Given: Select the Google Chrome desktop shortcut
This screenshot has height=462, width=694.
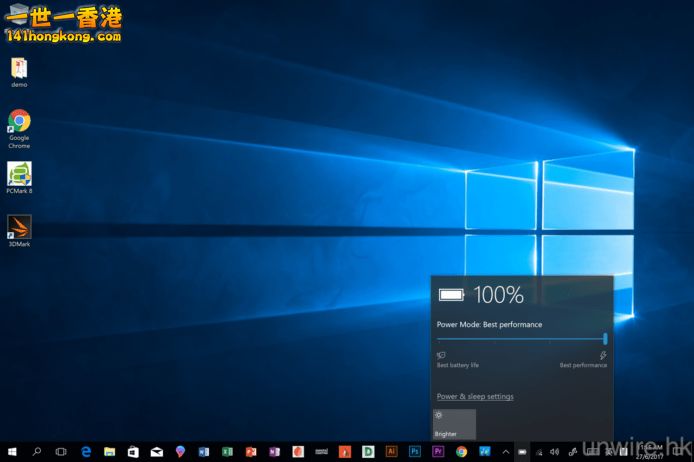Looking at the screenshot, I should tap(19, 129).
